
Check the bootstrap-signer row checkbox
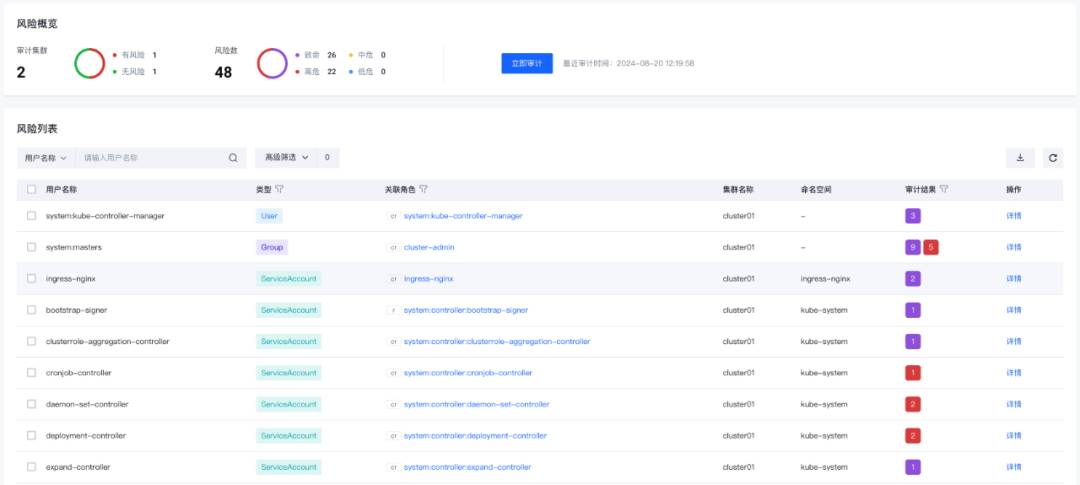tap(32, 310)
